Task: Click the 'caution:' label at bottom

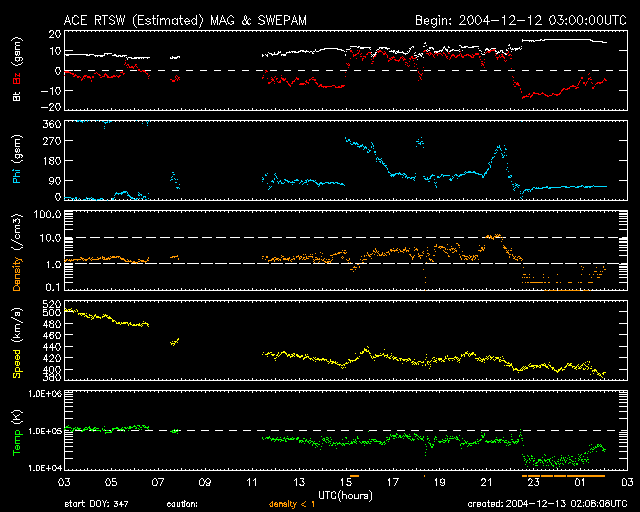Action: (x=182, y=504)
